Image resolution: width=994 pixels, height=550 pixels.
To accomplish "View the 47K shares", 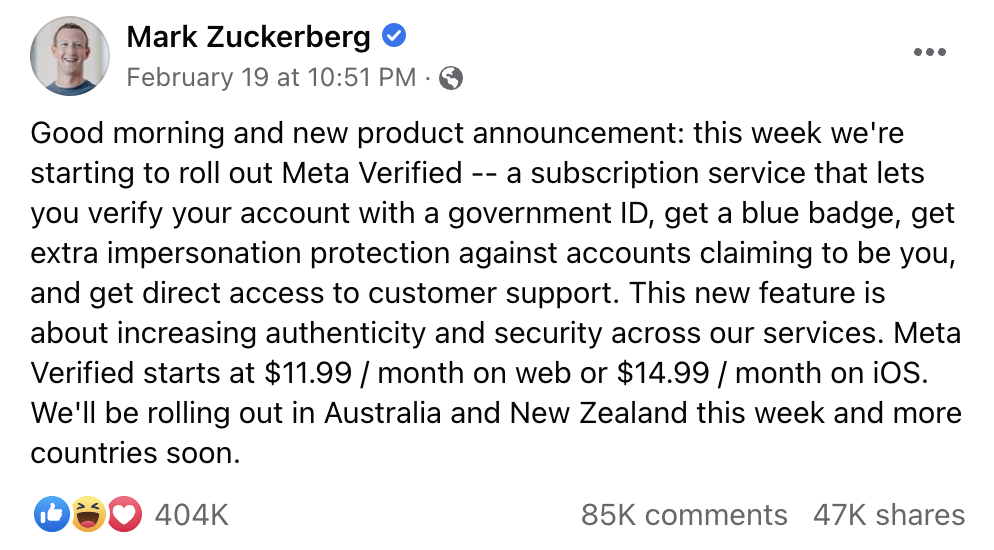I will tap(889, 515).
